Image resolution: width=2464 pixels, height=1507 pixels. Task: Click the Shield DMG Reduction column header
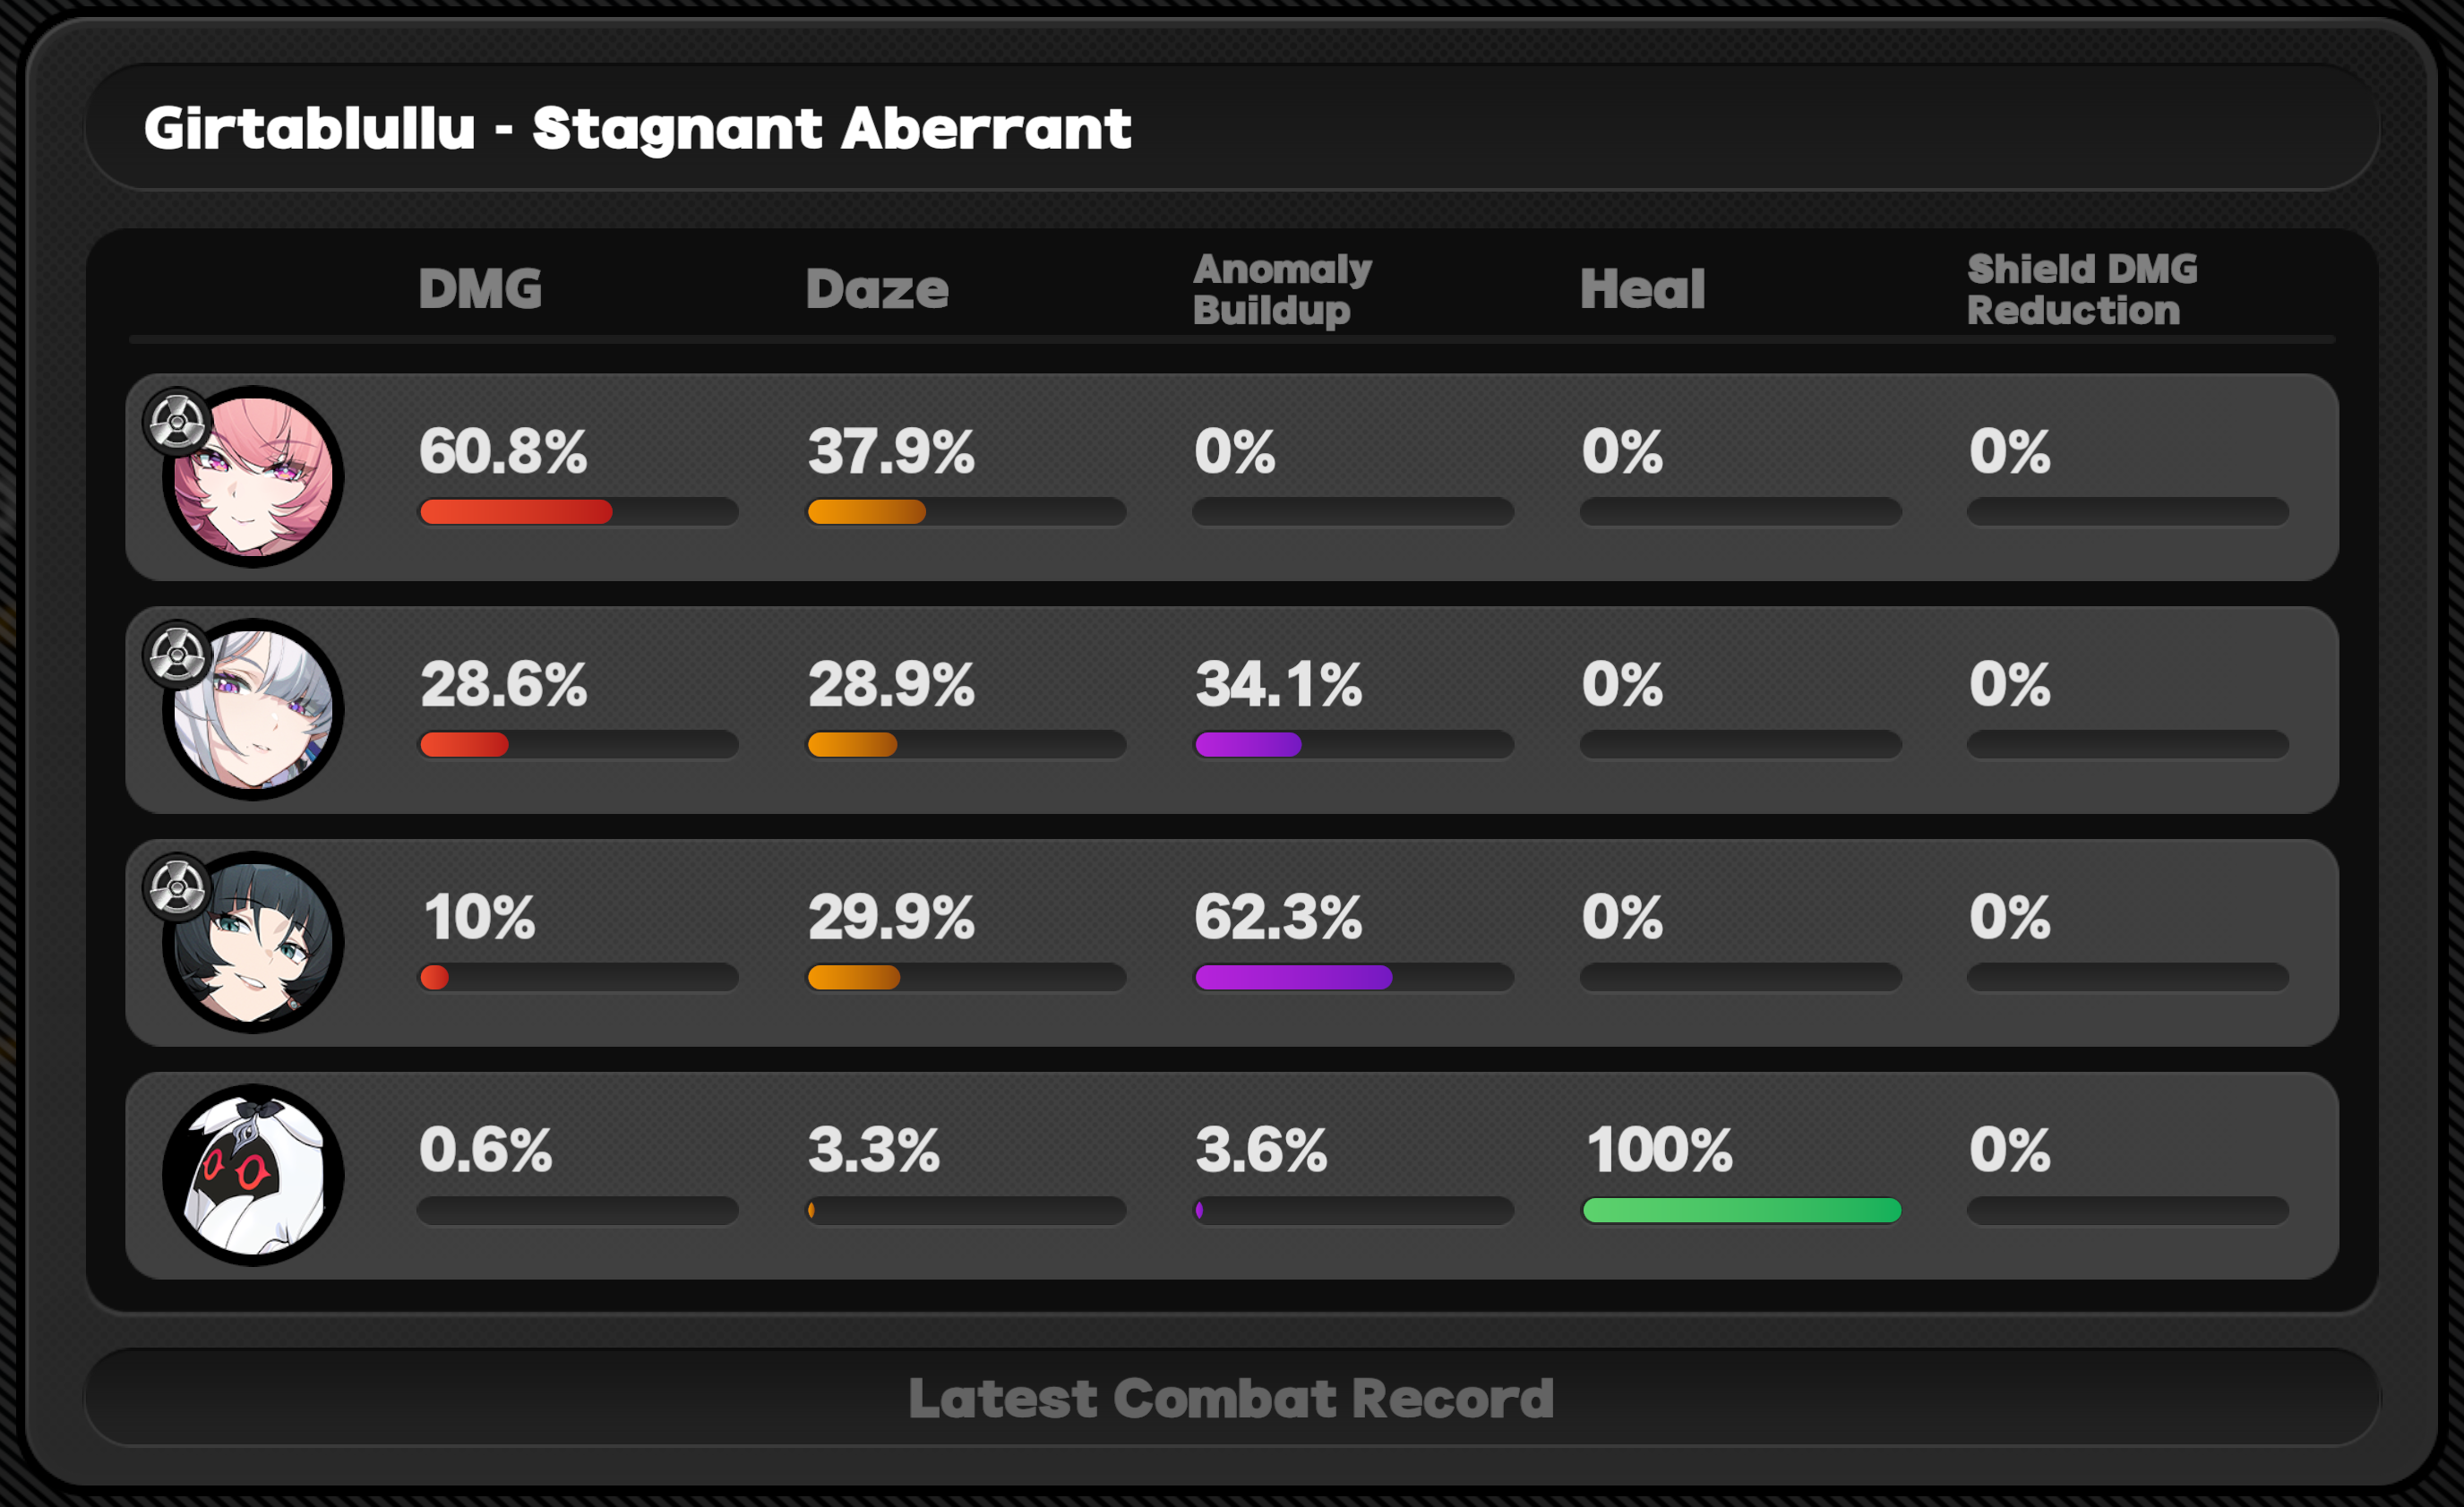2082,289
